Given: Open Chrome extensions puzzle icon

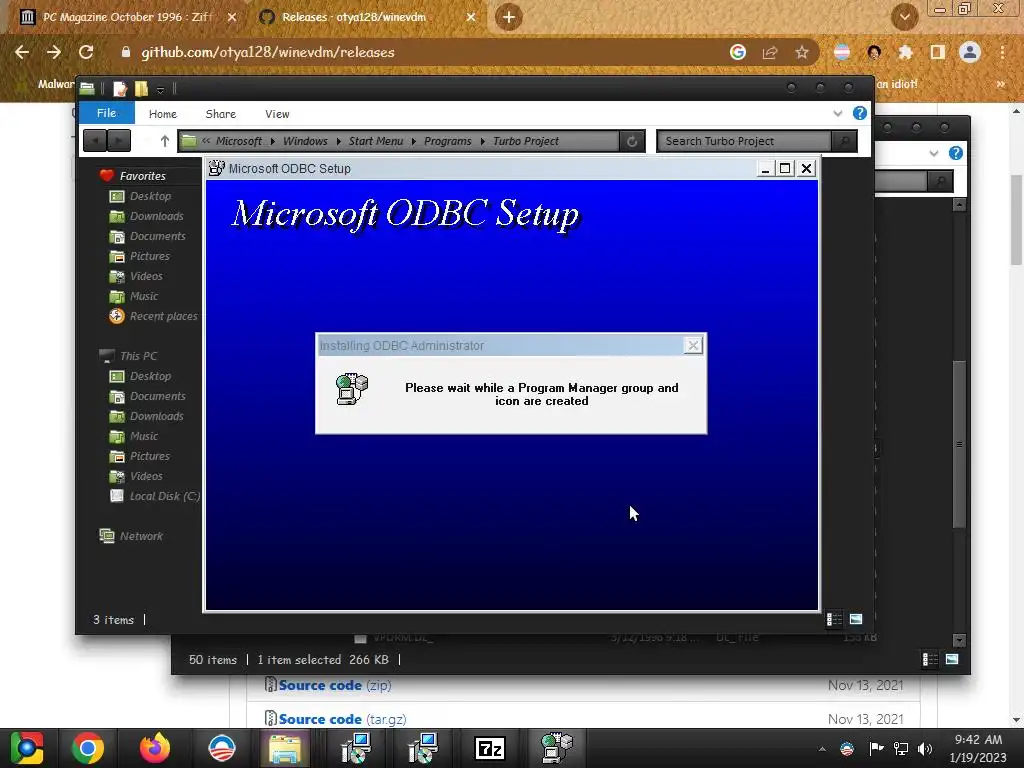Looking at the screenshot, I should pyautogui.click(x=906, y=52).
